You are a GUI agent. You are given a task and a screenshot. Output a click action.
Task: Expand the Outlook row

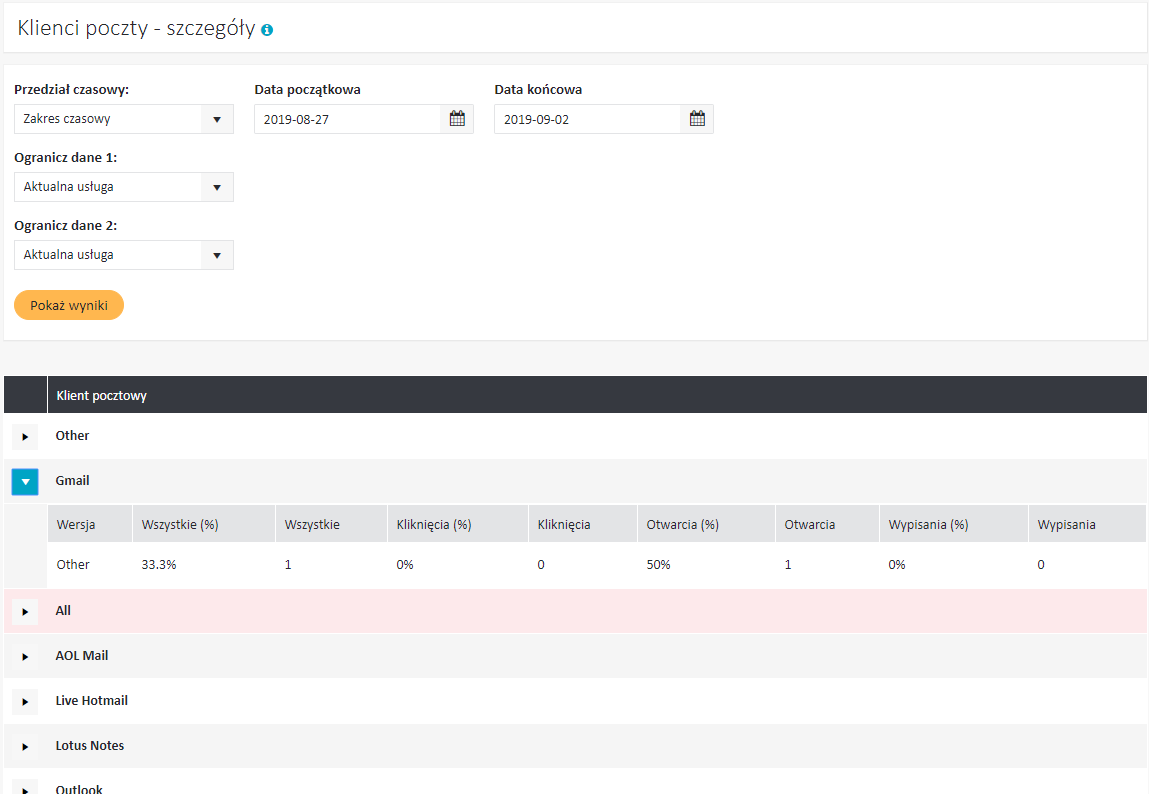(25, 787)
